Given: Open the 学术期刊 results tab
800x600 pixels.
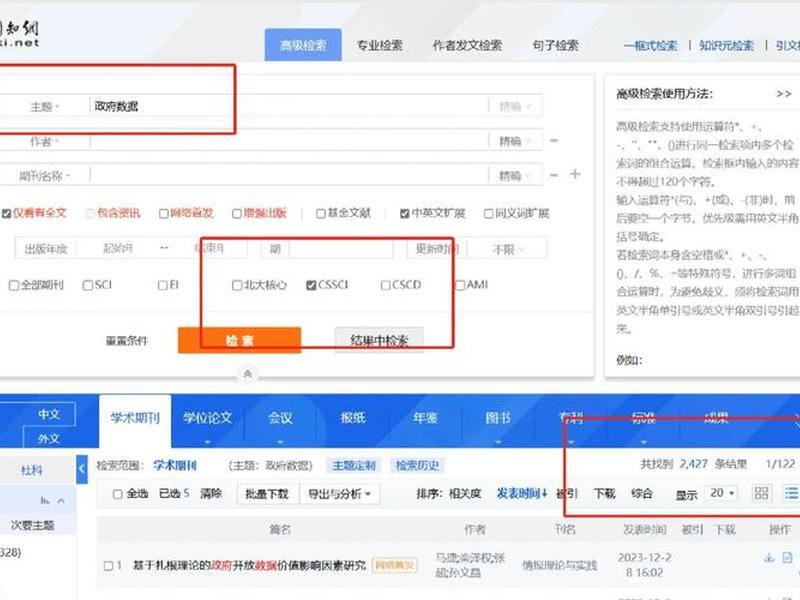Looking at the screenshot, I should click(135, 419).
